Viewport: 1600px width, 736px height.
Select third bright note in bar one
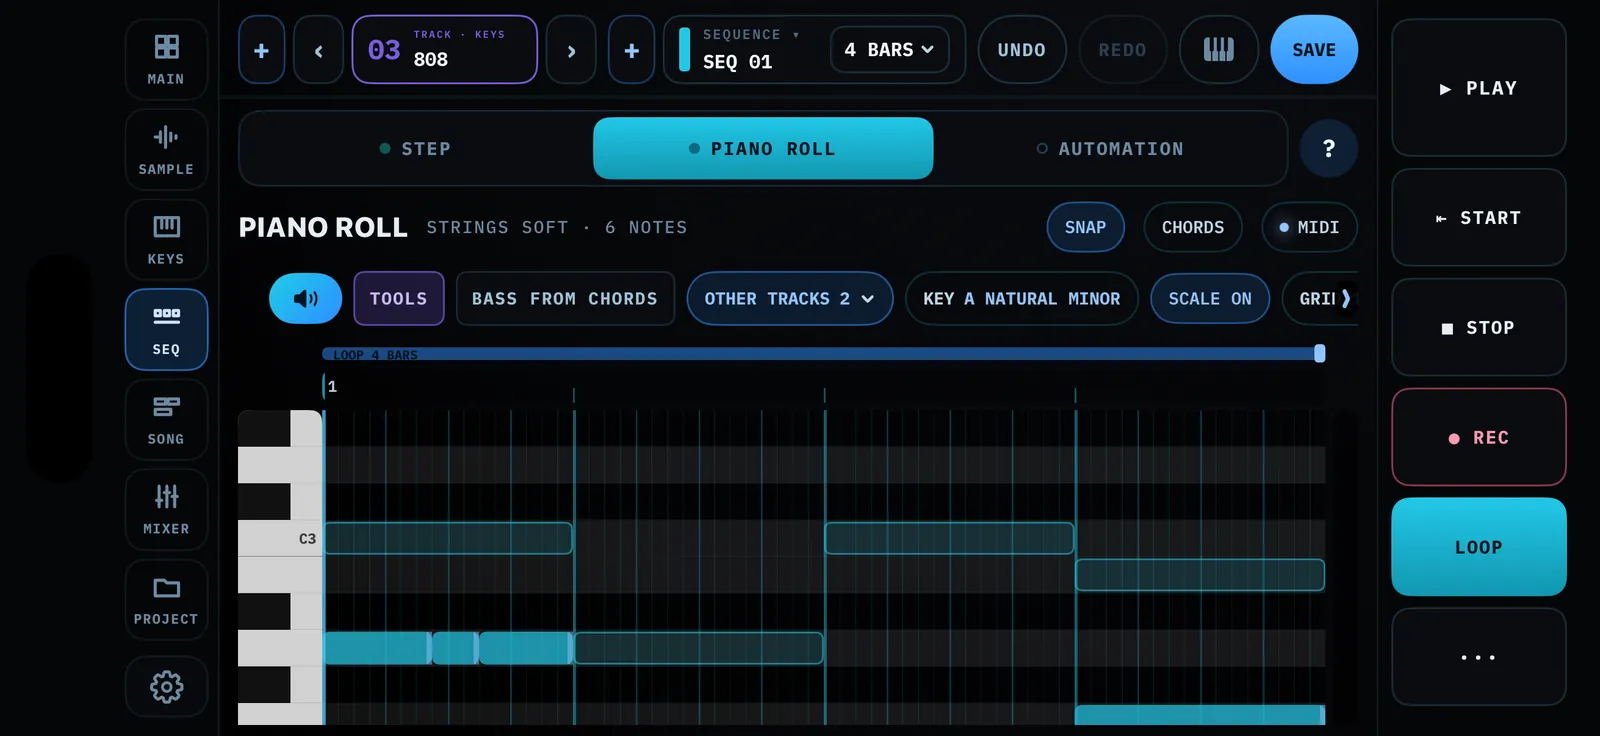click(x=525, y=648)
